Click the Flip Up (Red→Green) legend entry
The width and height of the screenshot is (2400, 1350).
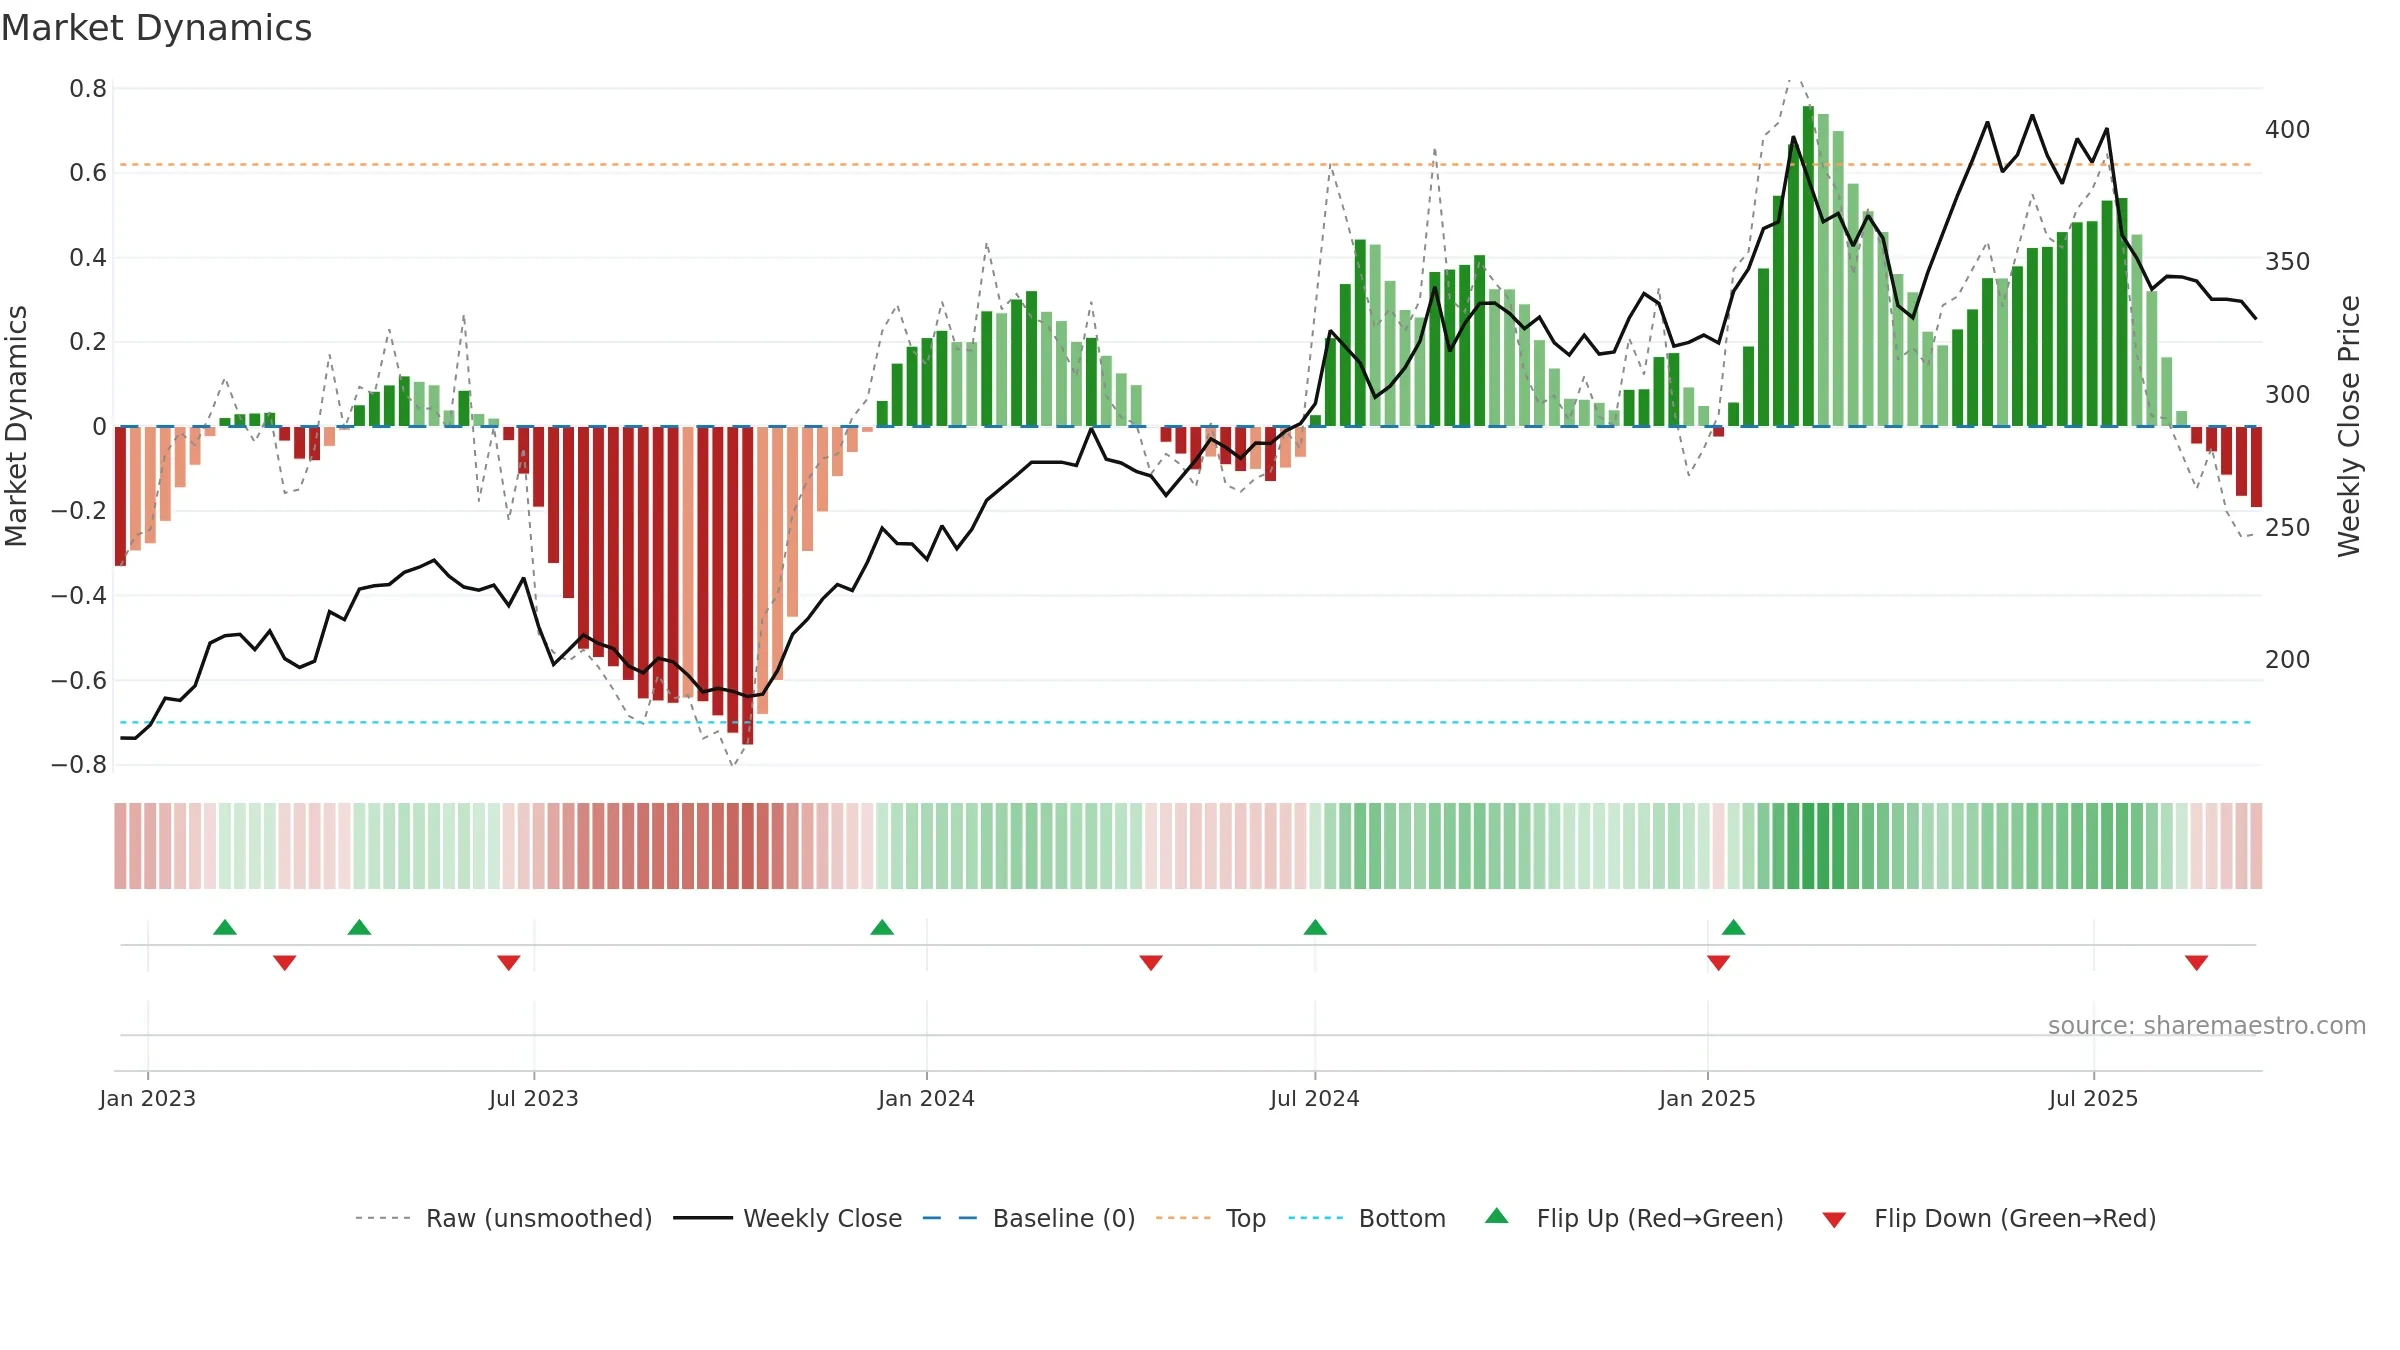coord(1634,1218)
